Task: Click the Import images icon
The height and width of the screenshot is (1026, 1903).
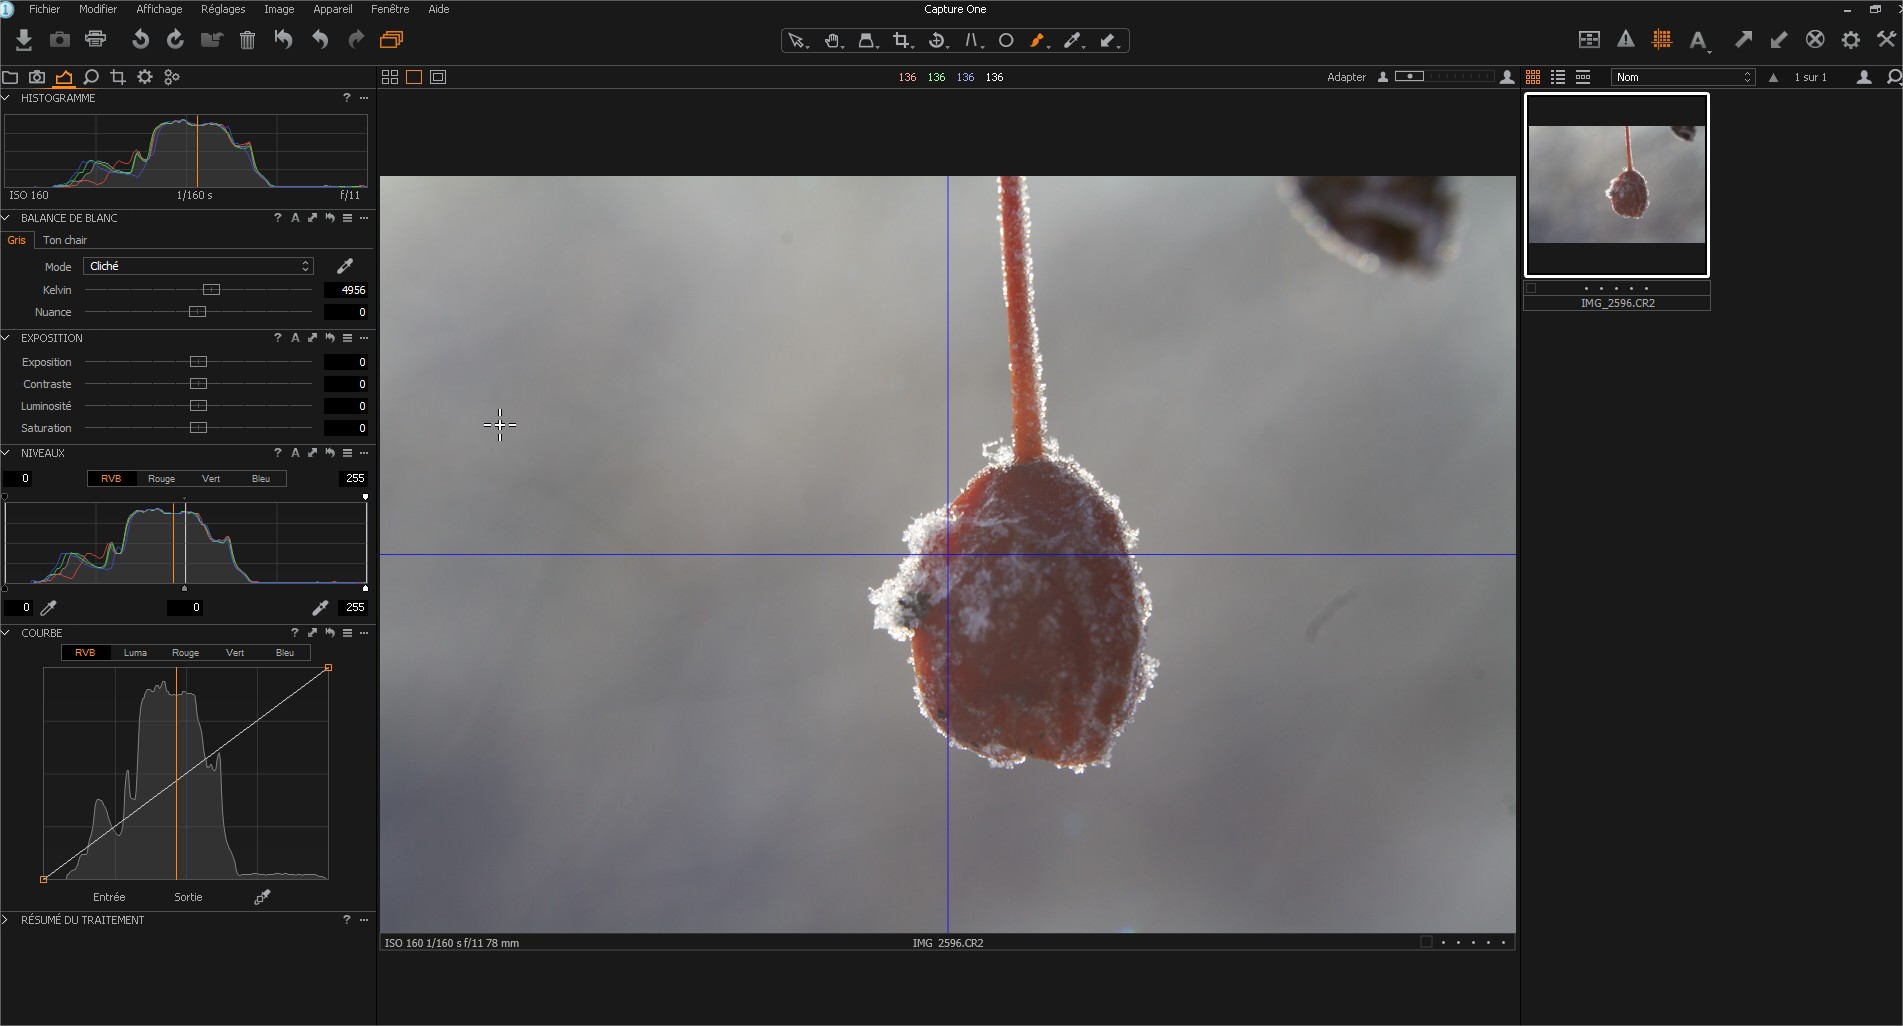Action: coord(24,40)
